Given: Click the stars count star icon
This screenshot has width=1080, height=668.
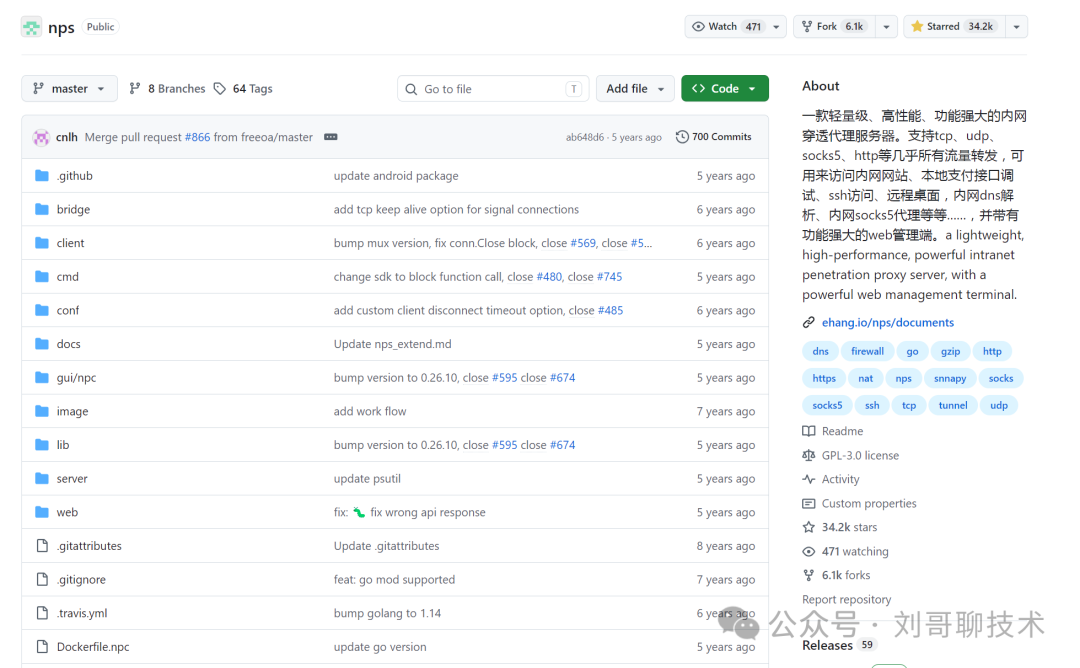Looking at the screenshot, I should tap(809, 528).
